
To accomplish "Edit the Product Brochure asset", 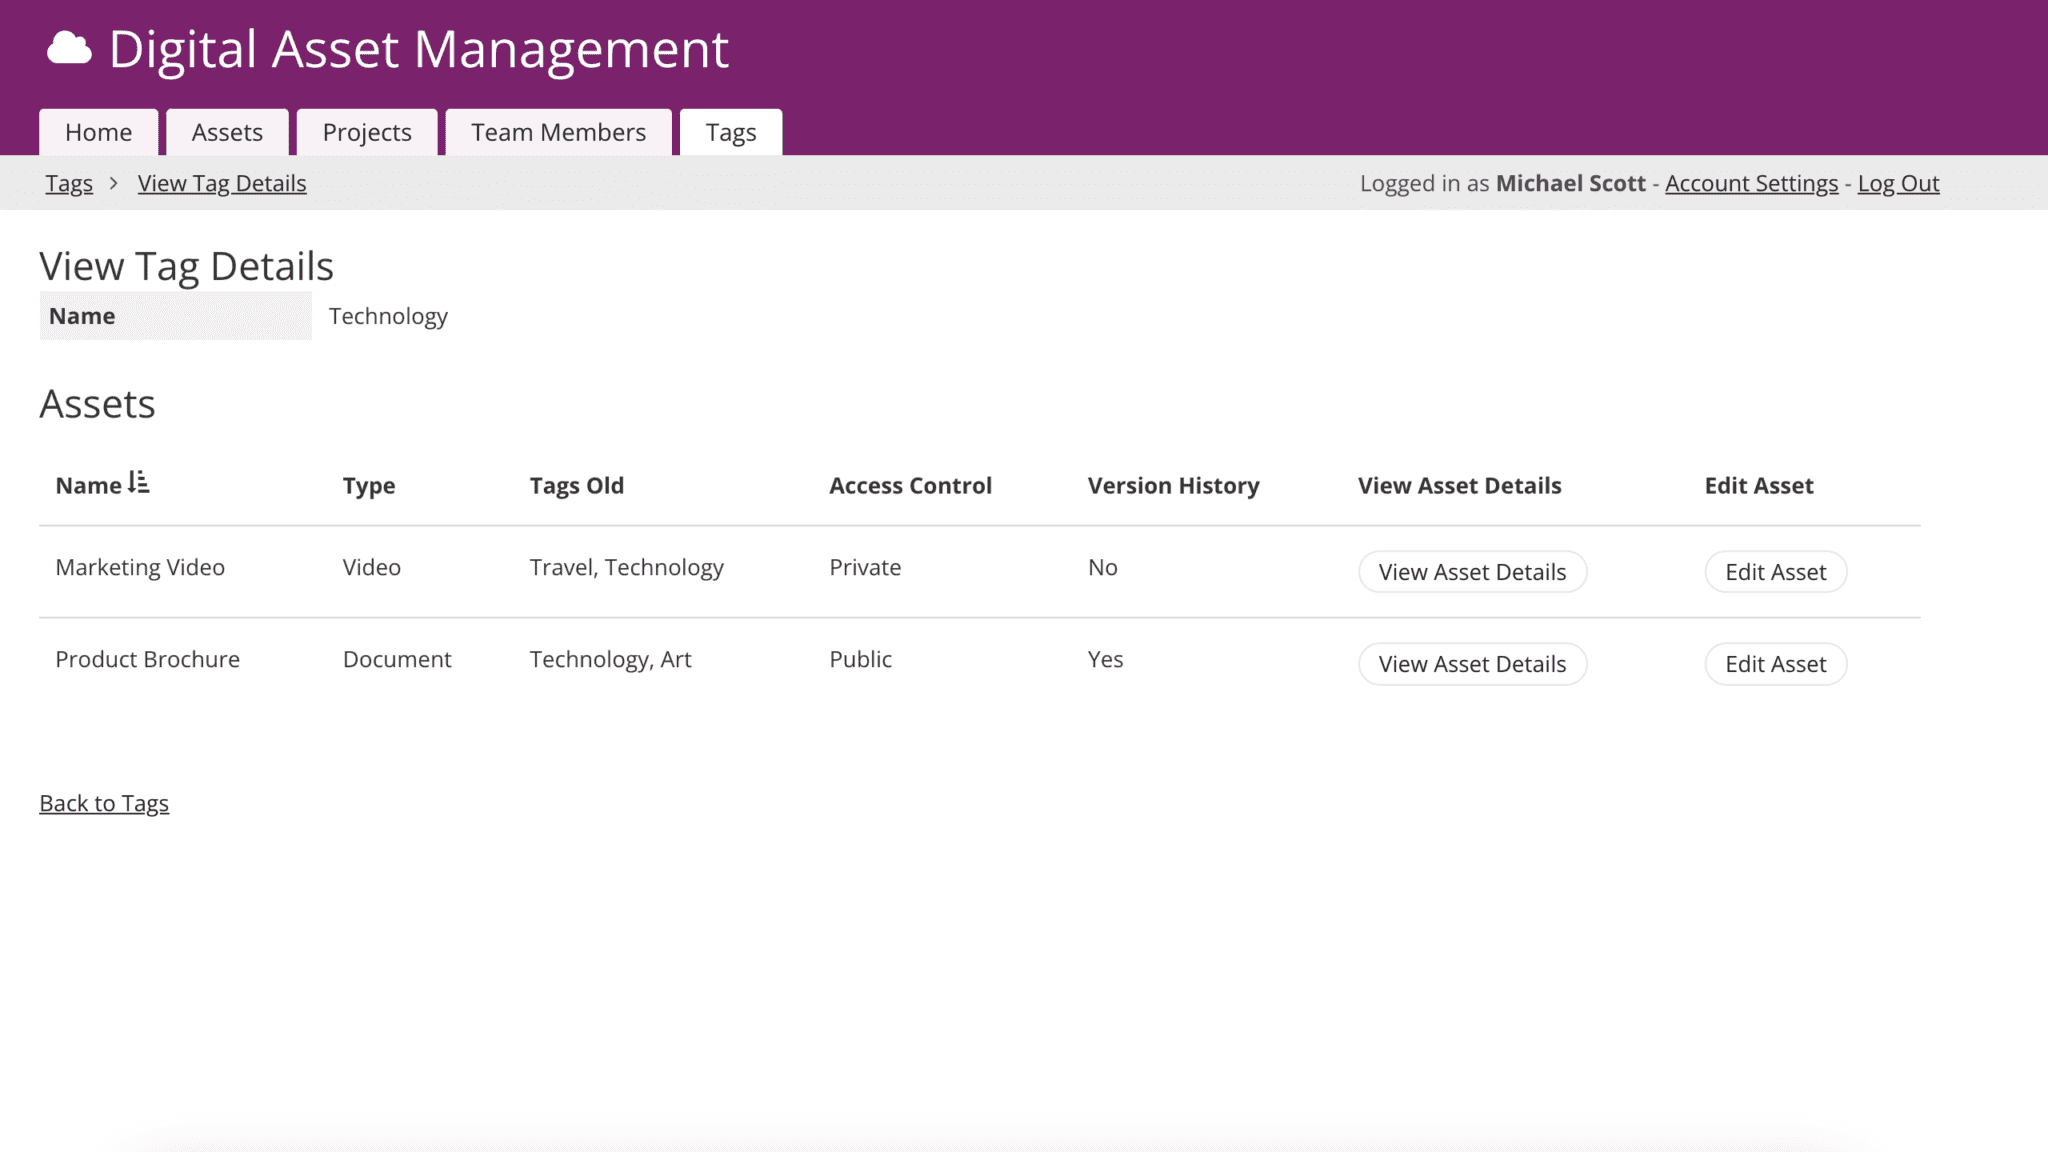I will click(1775, 663).
